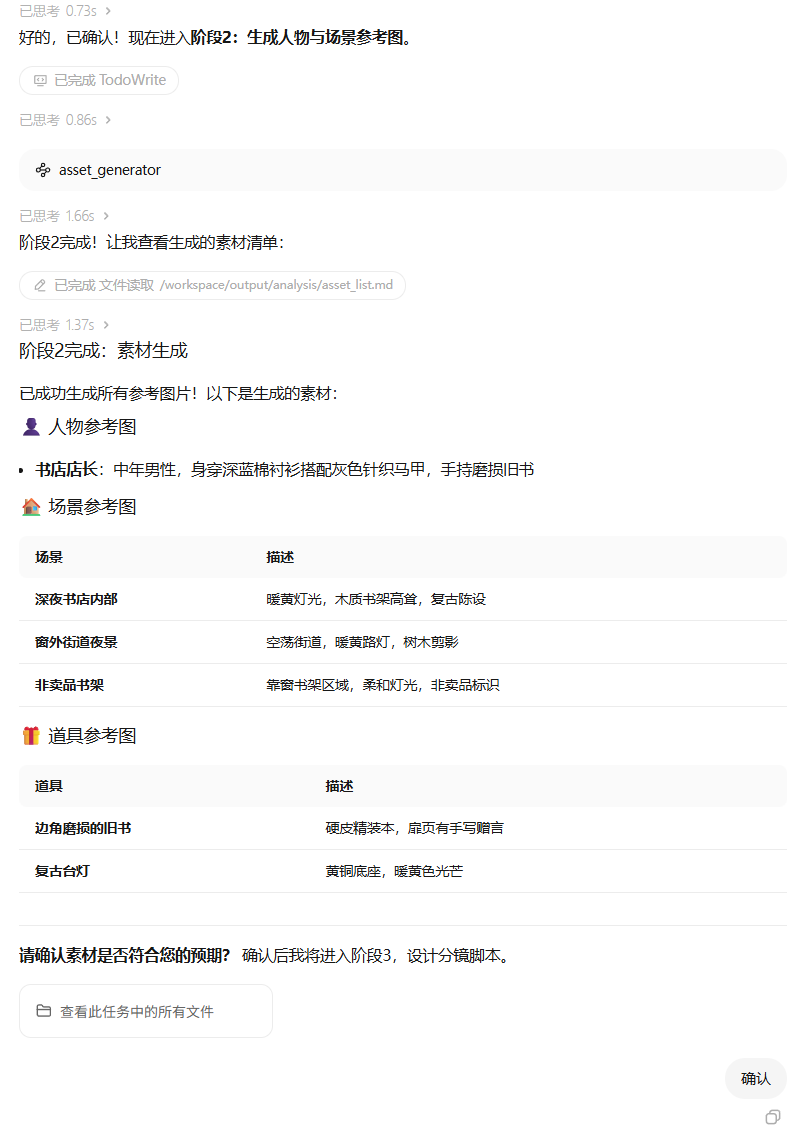Open 查看此任务中的所有文件 panel

[145, 1010]
